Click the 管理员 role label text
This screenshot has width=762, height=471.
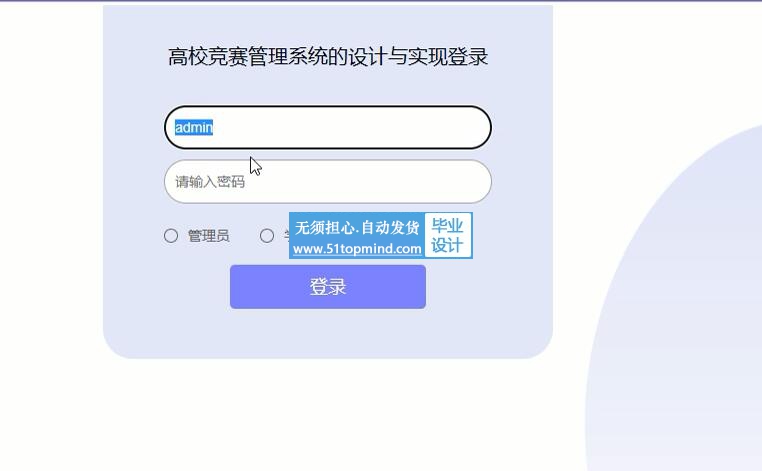point(208,236)
